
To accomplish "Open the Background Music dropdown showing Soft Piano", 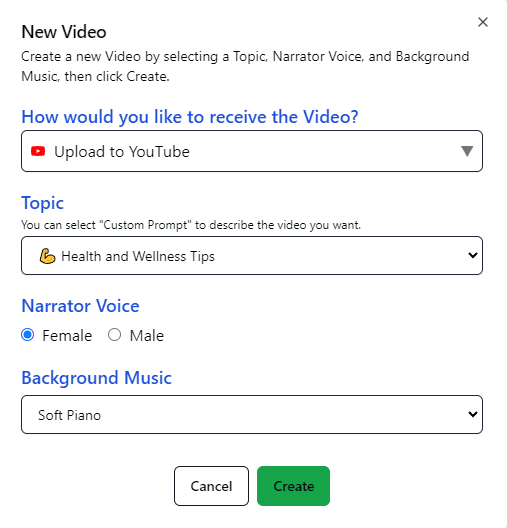I will [252, 415].
